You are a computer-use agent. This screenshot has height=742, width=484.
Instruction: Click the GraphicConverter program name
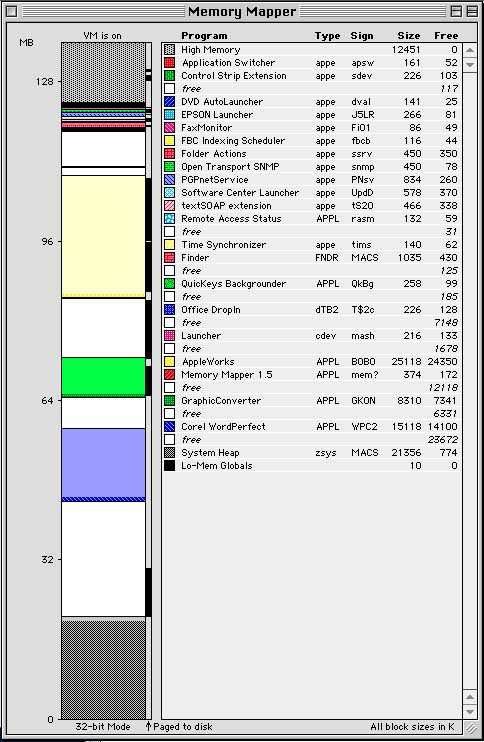221,401
